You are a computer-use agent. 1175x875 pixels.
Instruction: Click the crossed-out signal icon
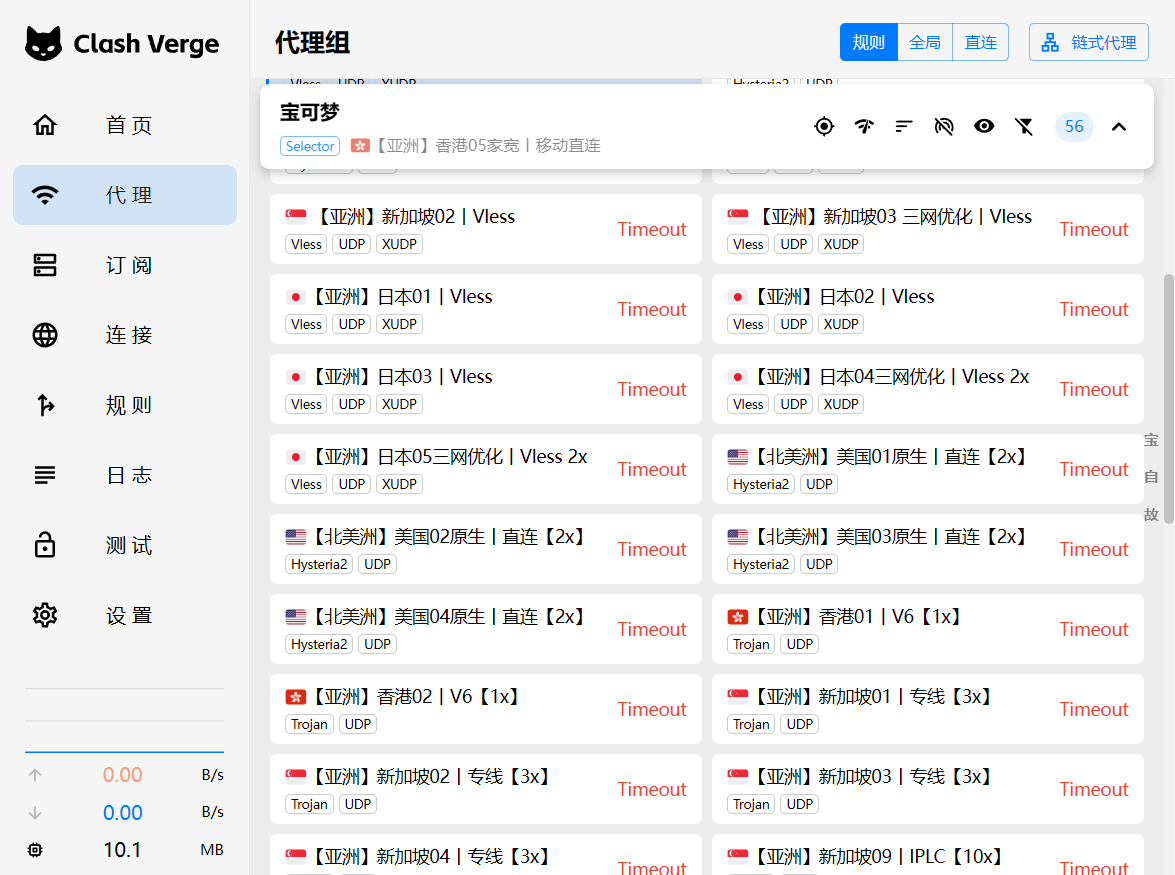point(944,127)
